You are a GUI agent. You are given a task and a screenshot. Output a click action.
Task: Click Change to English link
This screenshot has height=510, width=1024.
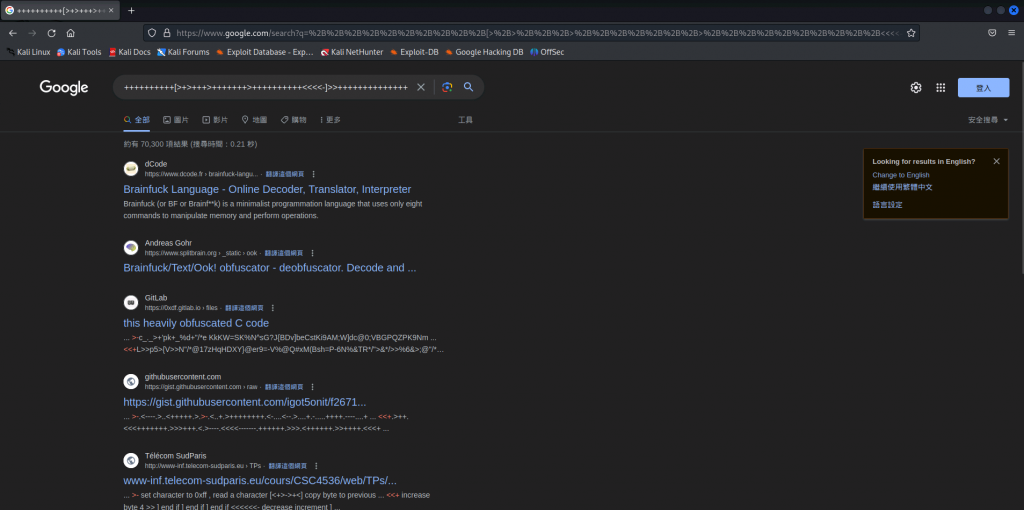(x=901, y=175)
